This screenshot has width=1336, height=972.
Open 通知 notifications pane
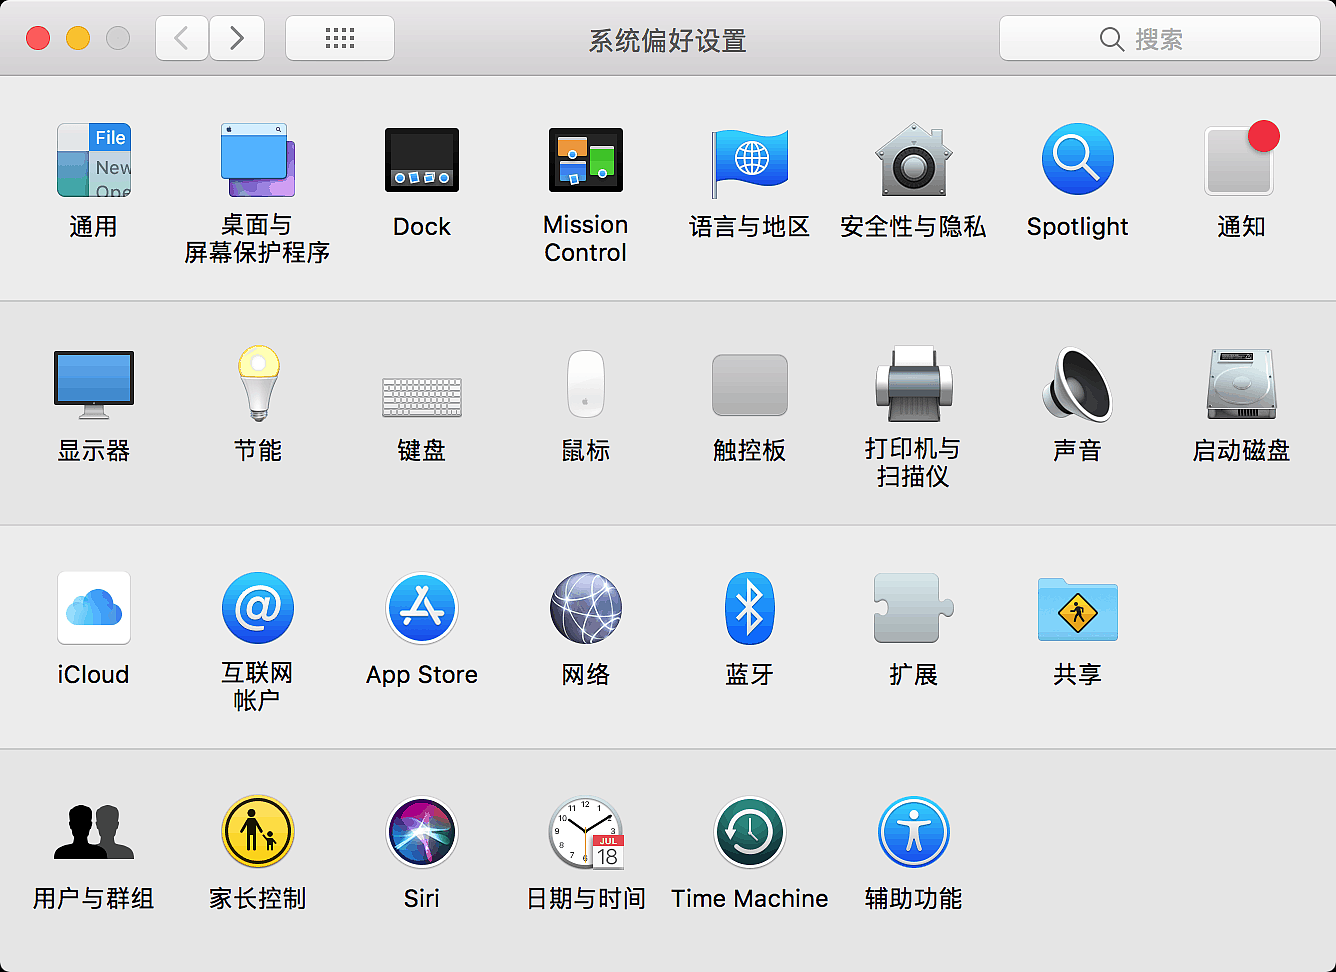[x=1241, y=160]
